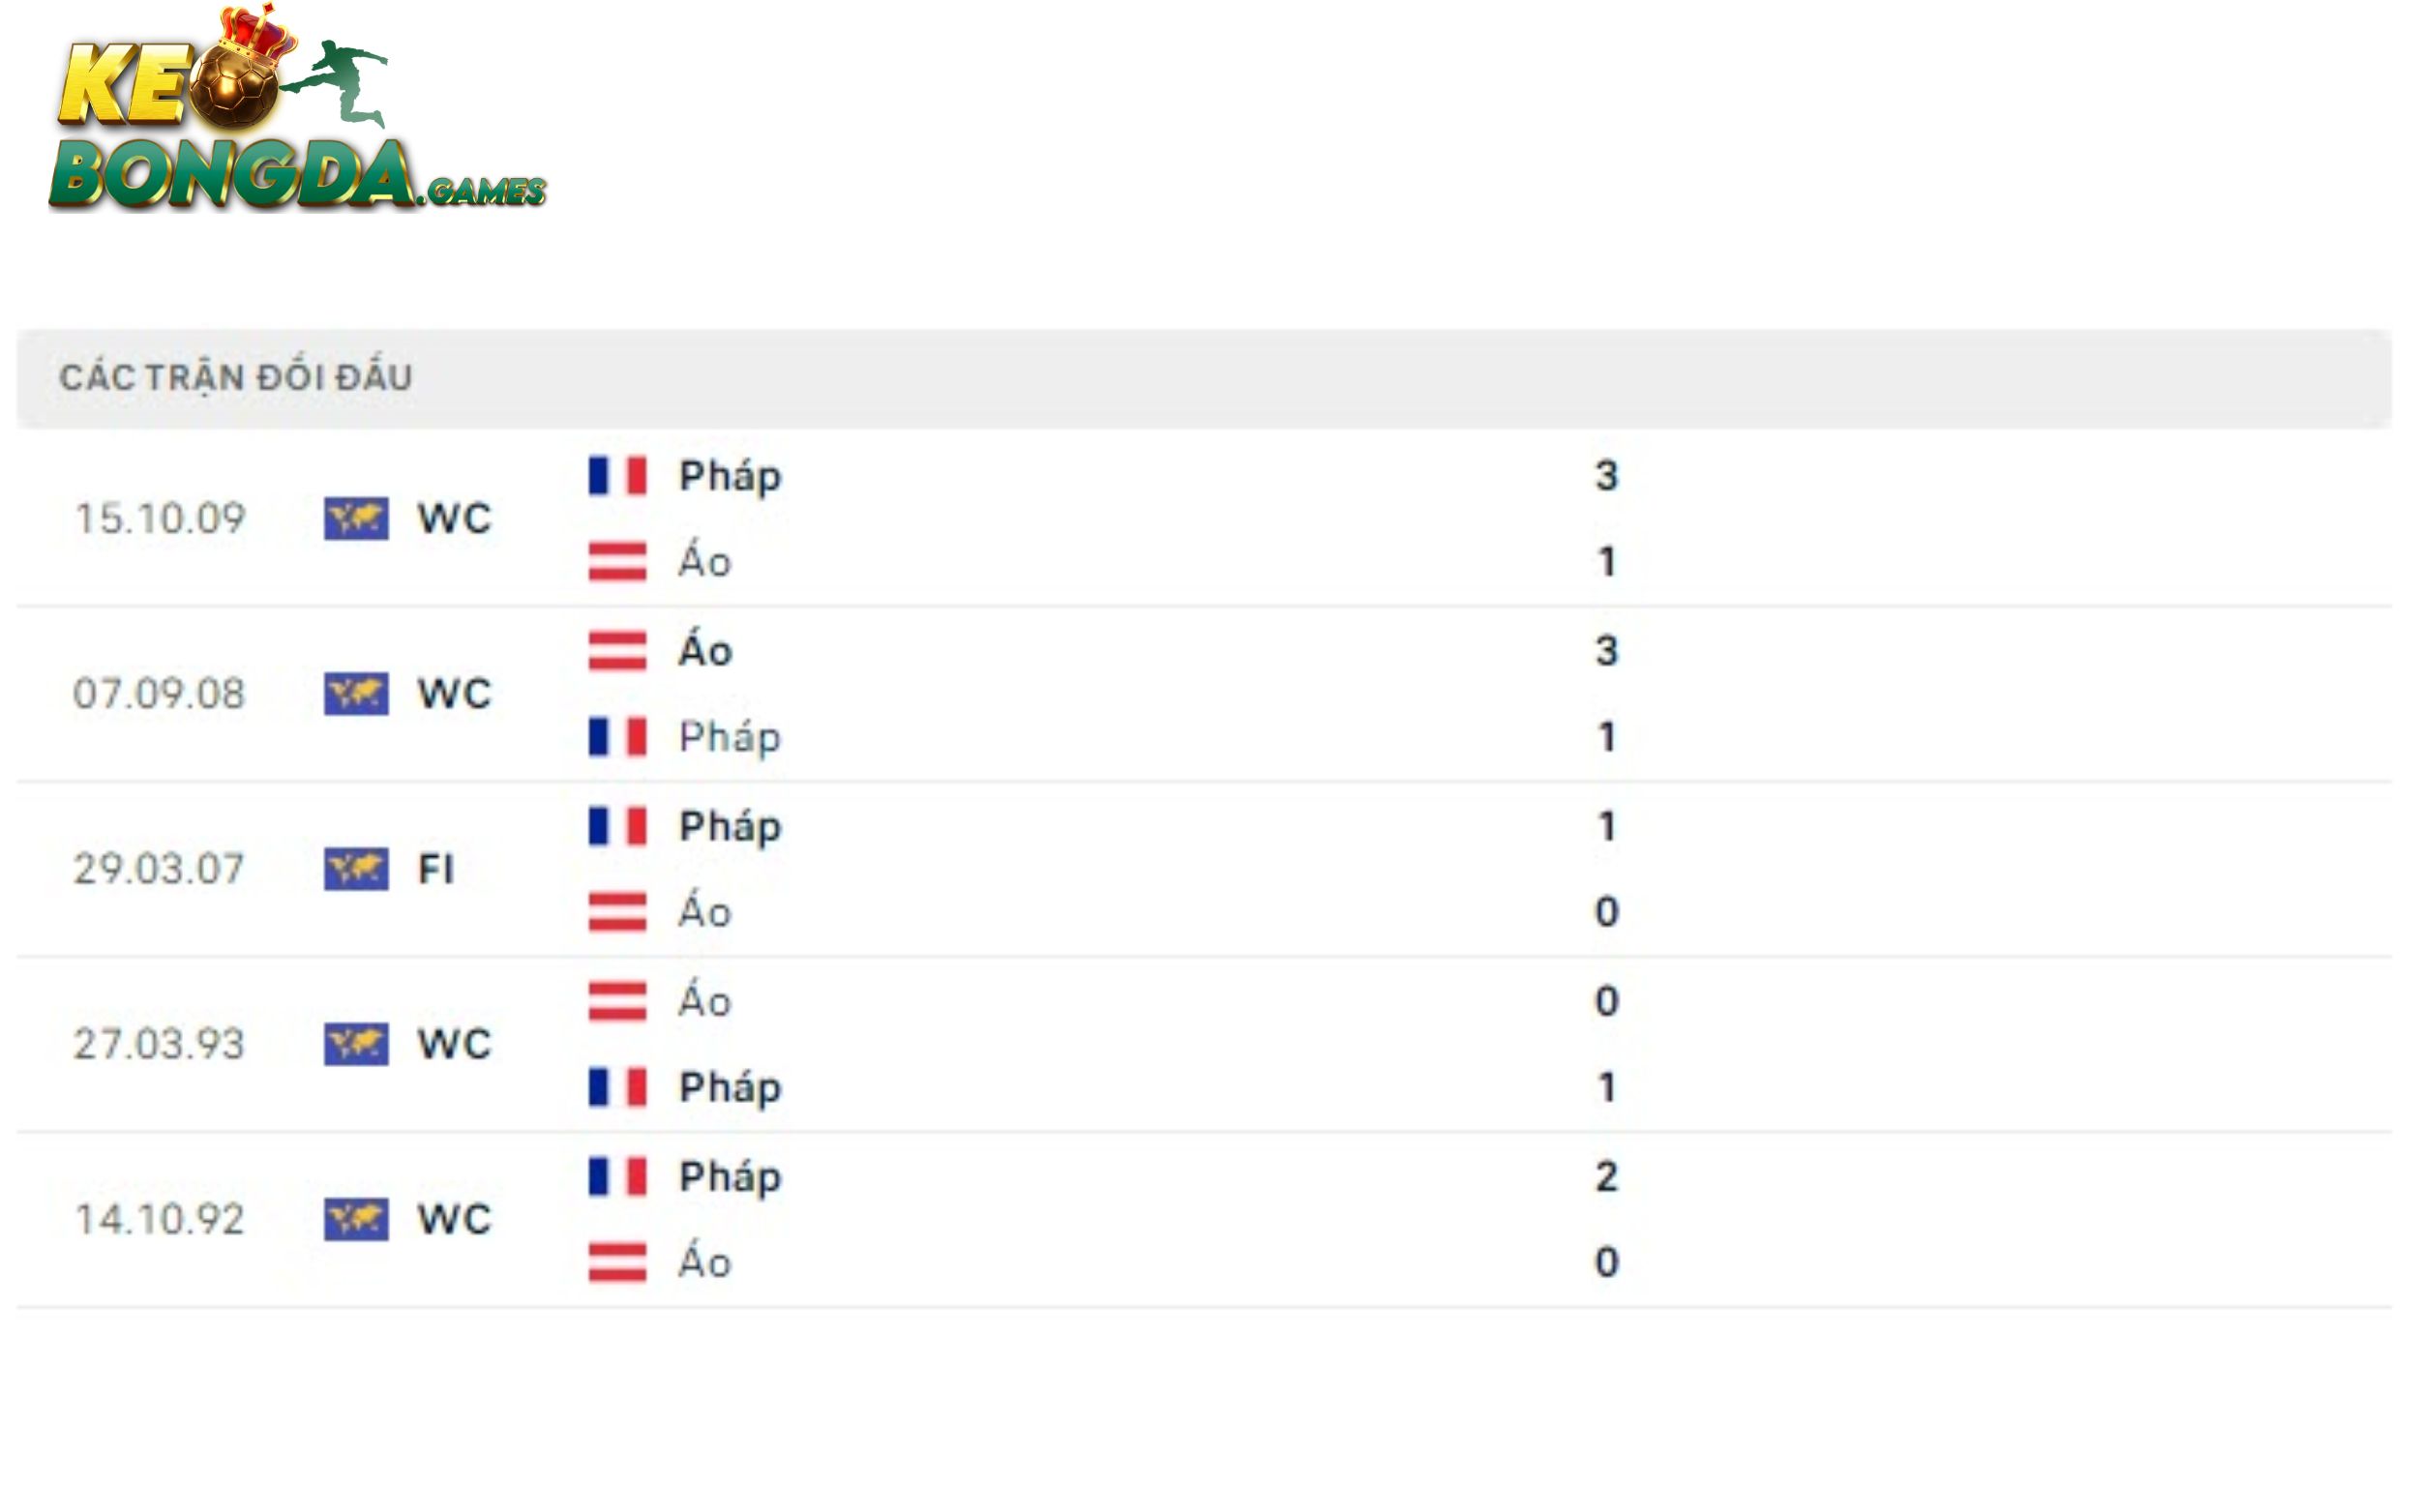
Task: Click France's score 3 in 15.10.09 match
Action: 1606,476
